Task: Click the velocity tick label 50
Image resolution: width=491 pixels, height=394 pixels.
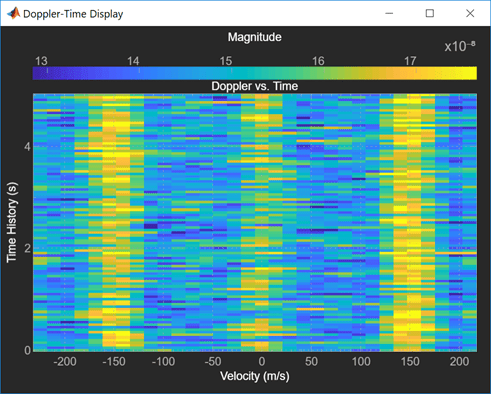Action: tap(311, 362)
